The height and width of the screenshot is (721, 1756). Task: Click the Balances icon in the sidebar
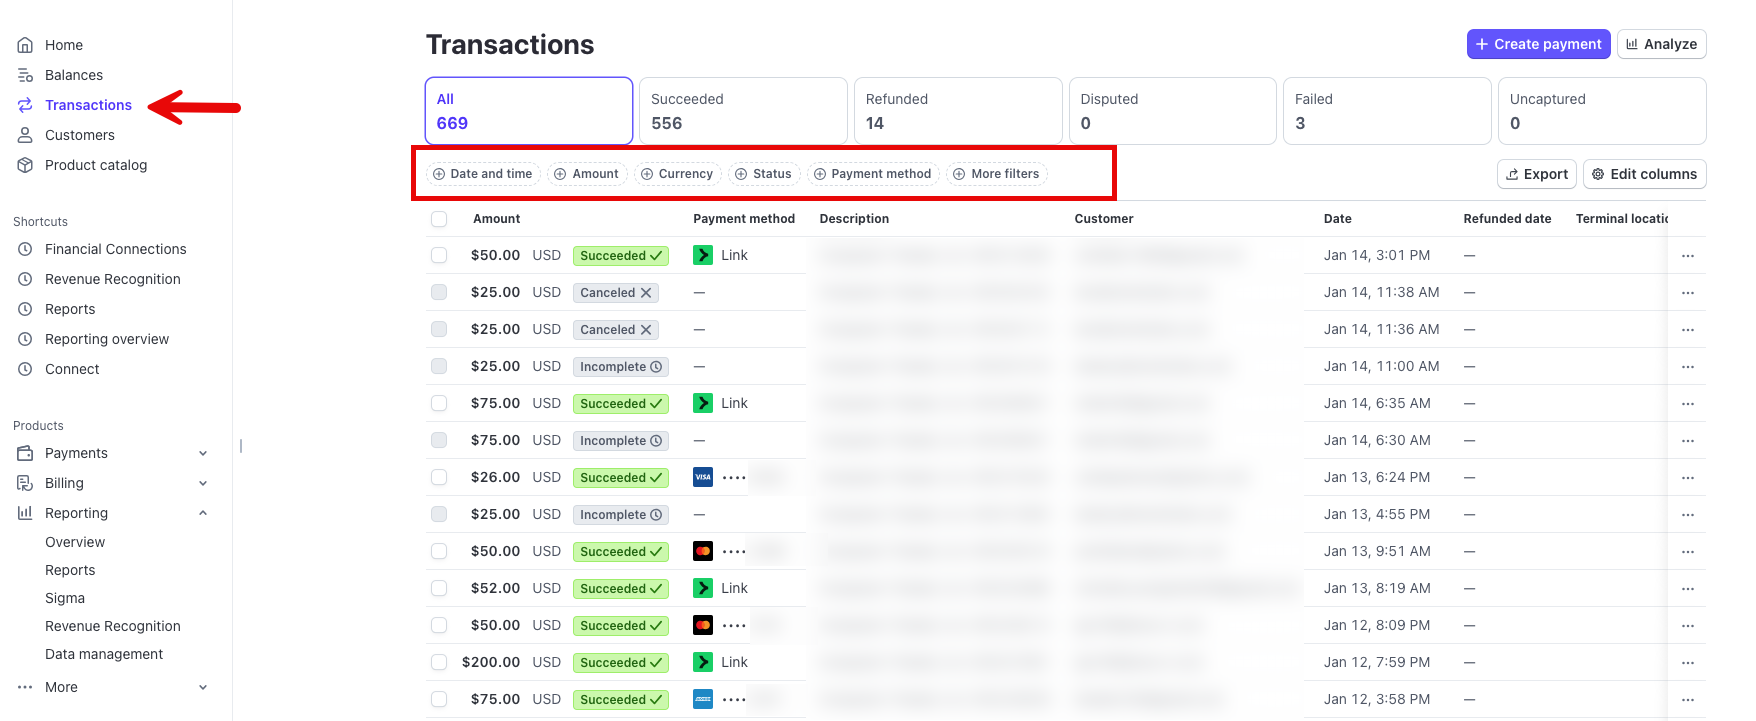[25, 75]
